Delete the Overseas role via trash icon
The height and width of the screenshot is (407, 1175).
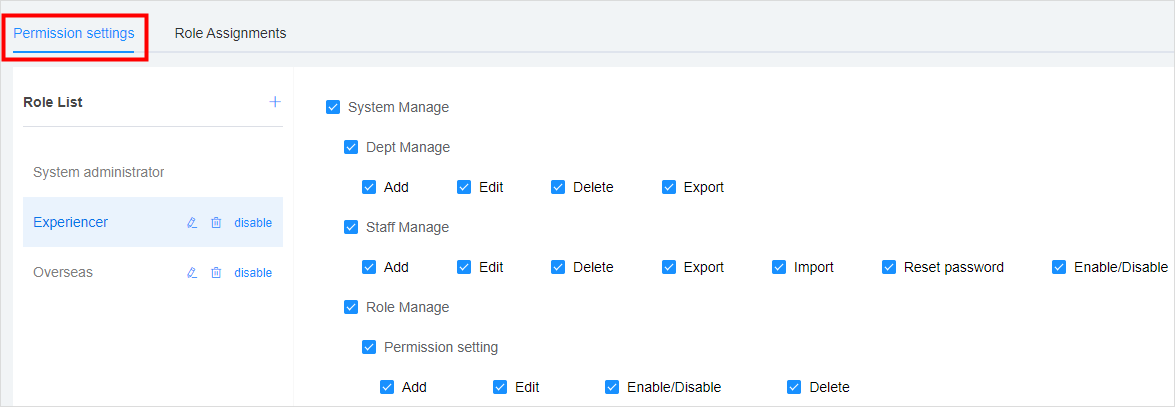(x=216, y=273)
